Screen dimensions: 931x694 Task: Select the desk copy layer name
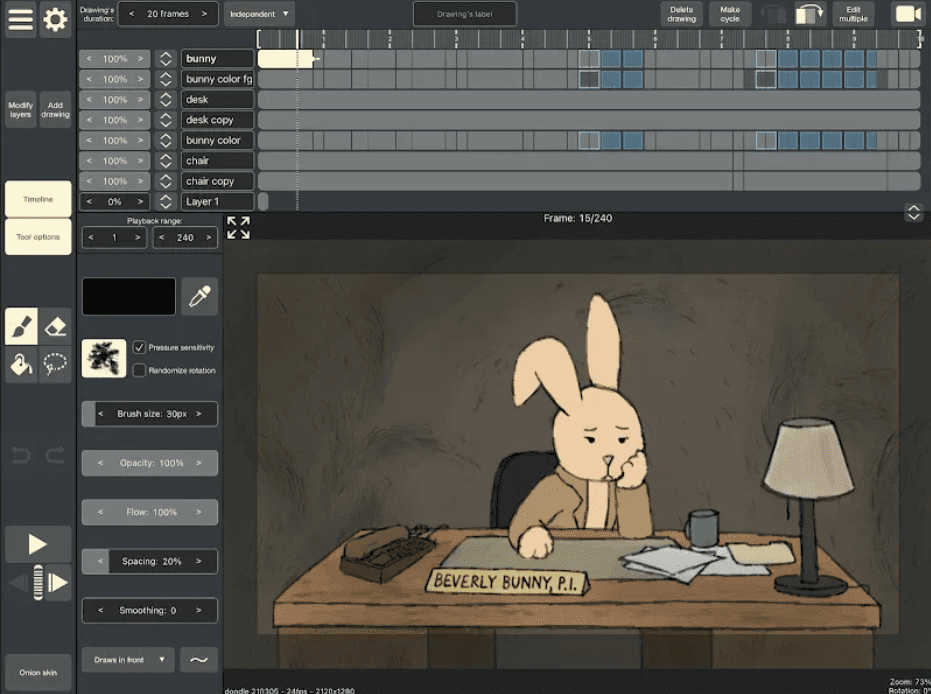217,120
